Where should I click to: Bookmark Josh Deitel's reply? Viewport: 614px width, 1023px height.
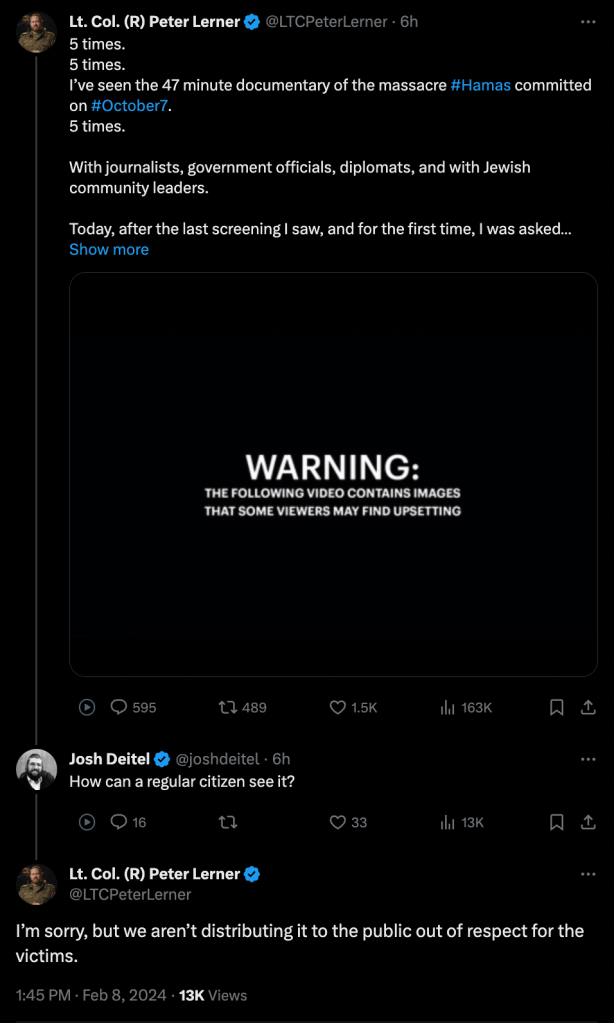tap(557, 822)
